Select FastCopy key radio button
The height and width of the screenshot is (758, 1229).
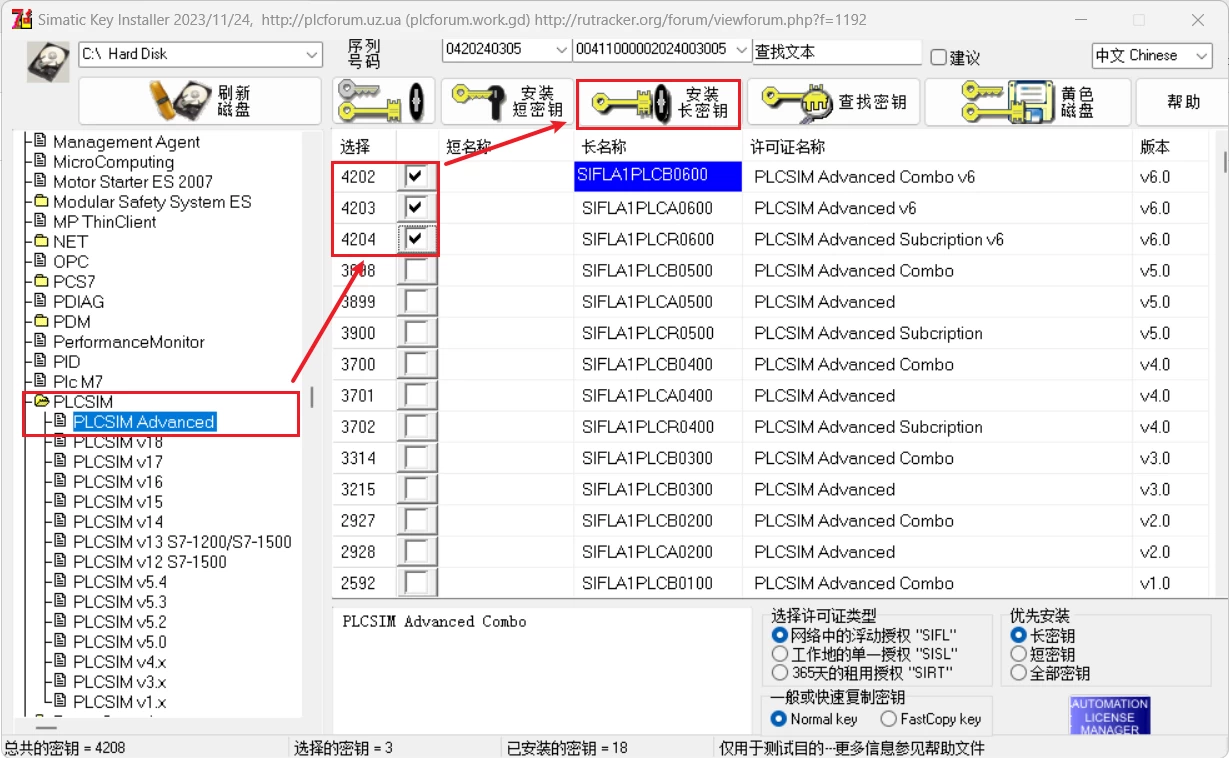[888, 719]
